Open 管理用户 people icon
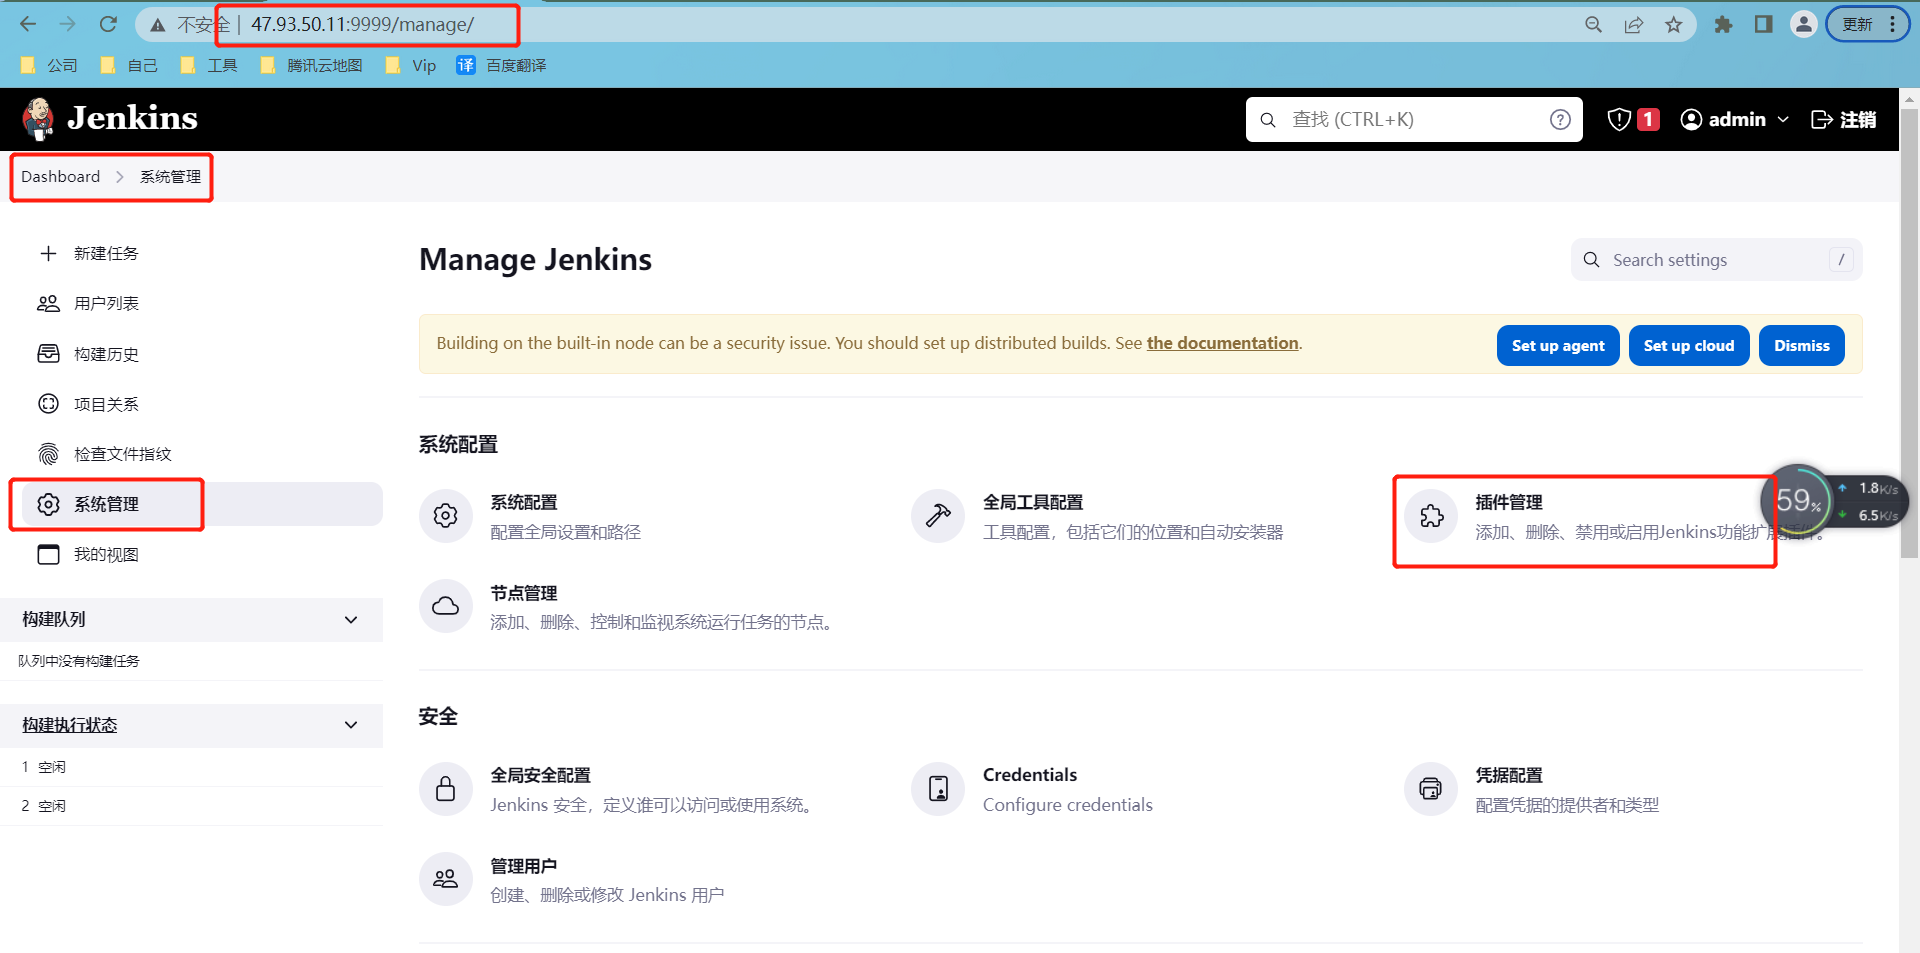1920x953 pixels. pyautogui.click(x=446, y=879)
